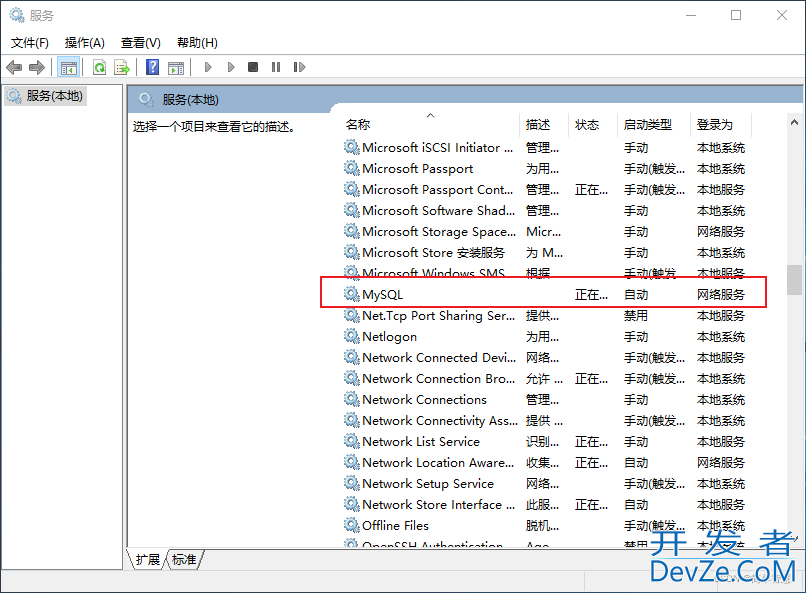
Task: Sort by the 启动类型 column header
Action: pos(653,124)
